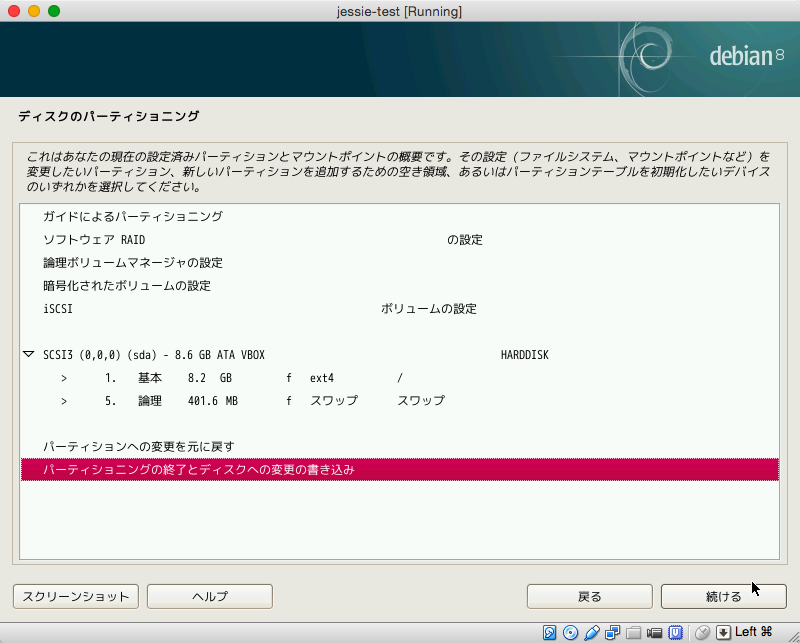Image resolution: width=800 pixels, height=643 pixels.
Task: Select 論理ボリュームマネージャの設定 entry
Action: 399,262
